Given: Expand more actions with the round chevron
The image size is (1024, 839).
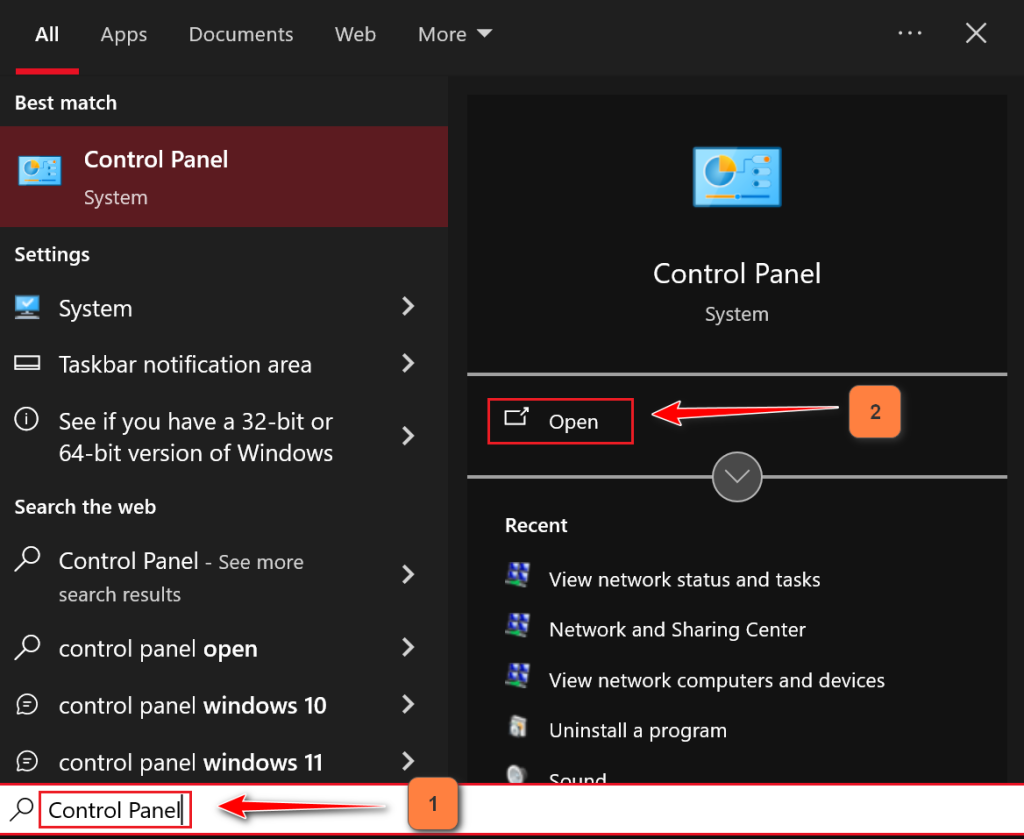Looking at the screenshot, I should (x=737, y=477).
